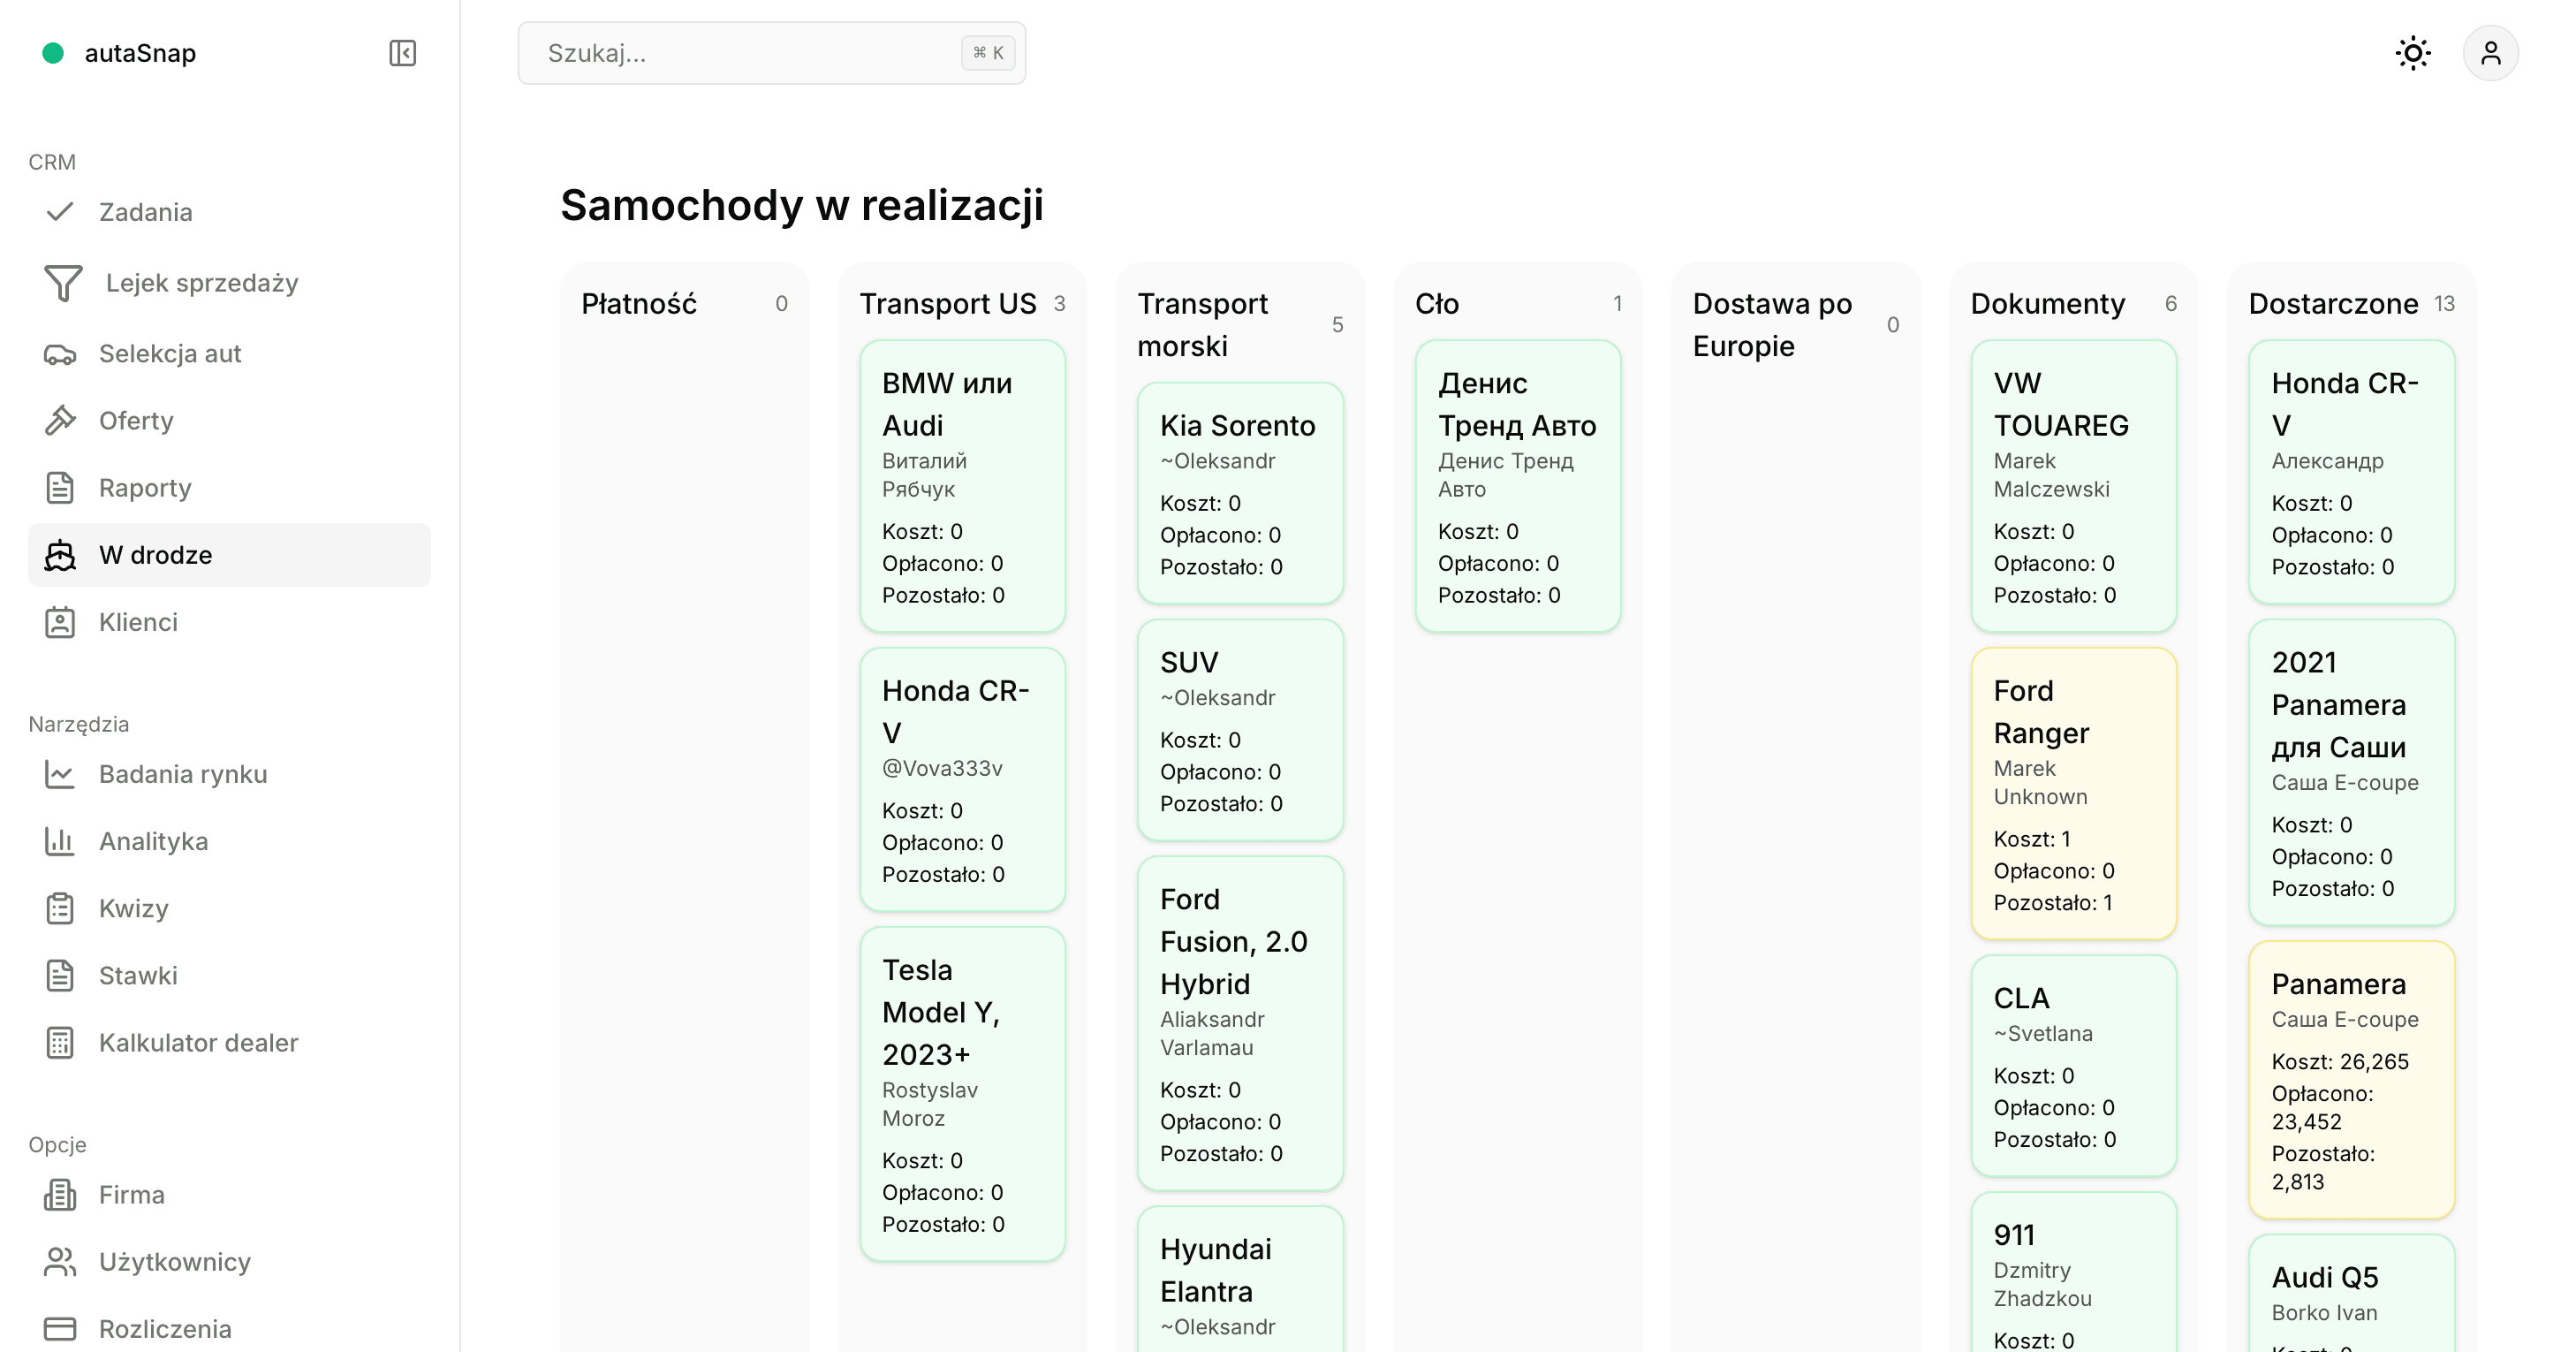The height and width of the screenshot is (1352, 2576).
Task: Select the 2021 Panamera для Саши card
Action: [2352, 772]
